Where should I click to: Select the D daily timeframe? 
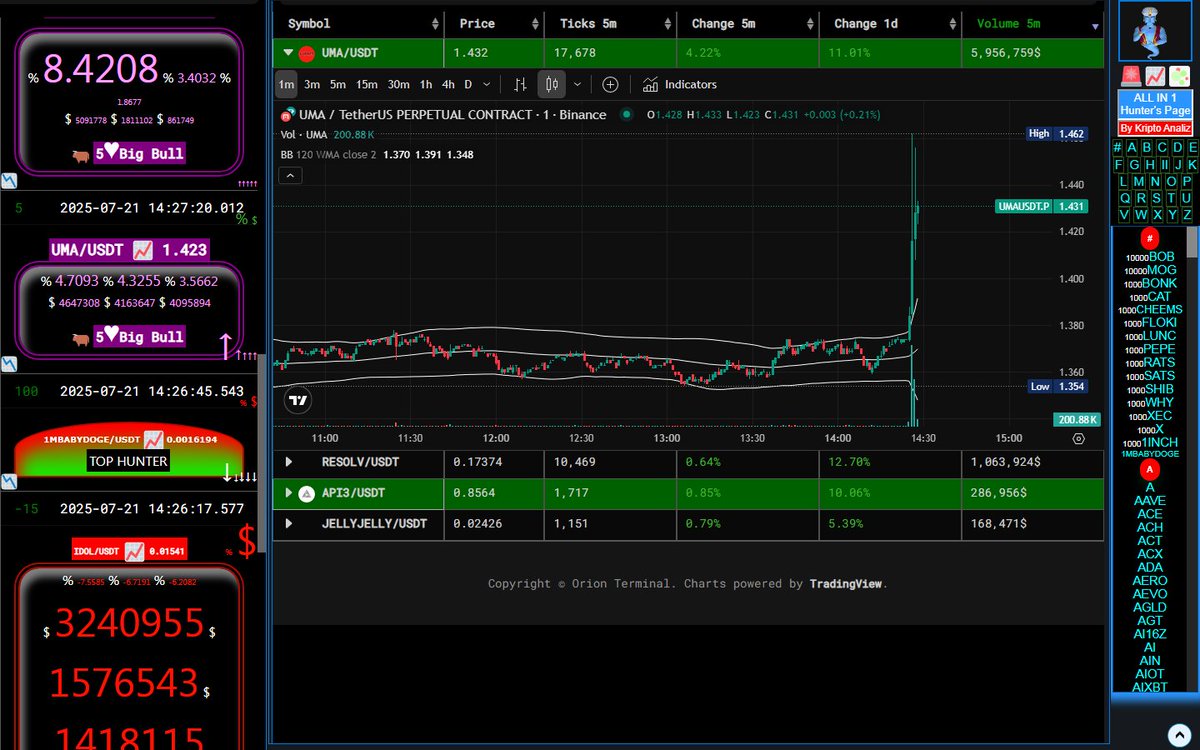point(468,85)
